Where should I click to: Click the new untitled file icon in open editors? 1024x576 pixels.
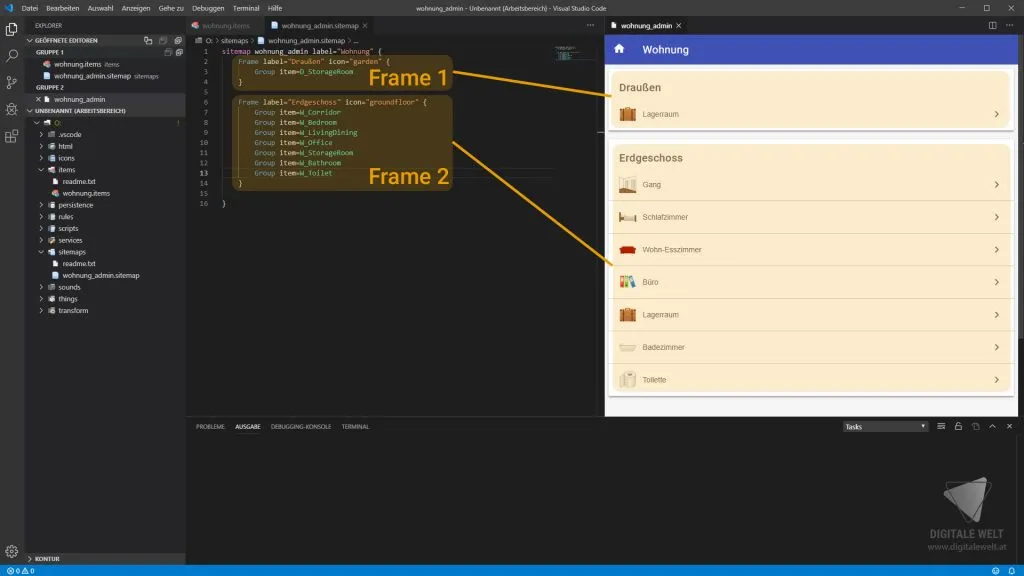[148, 40]
